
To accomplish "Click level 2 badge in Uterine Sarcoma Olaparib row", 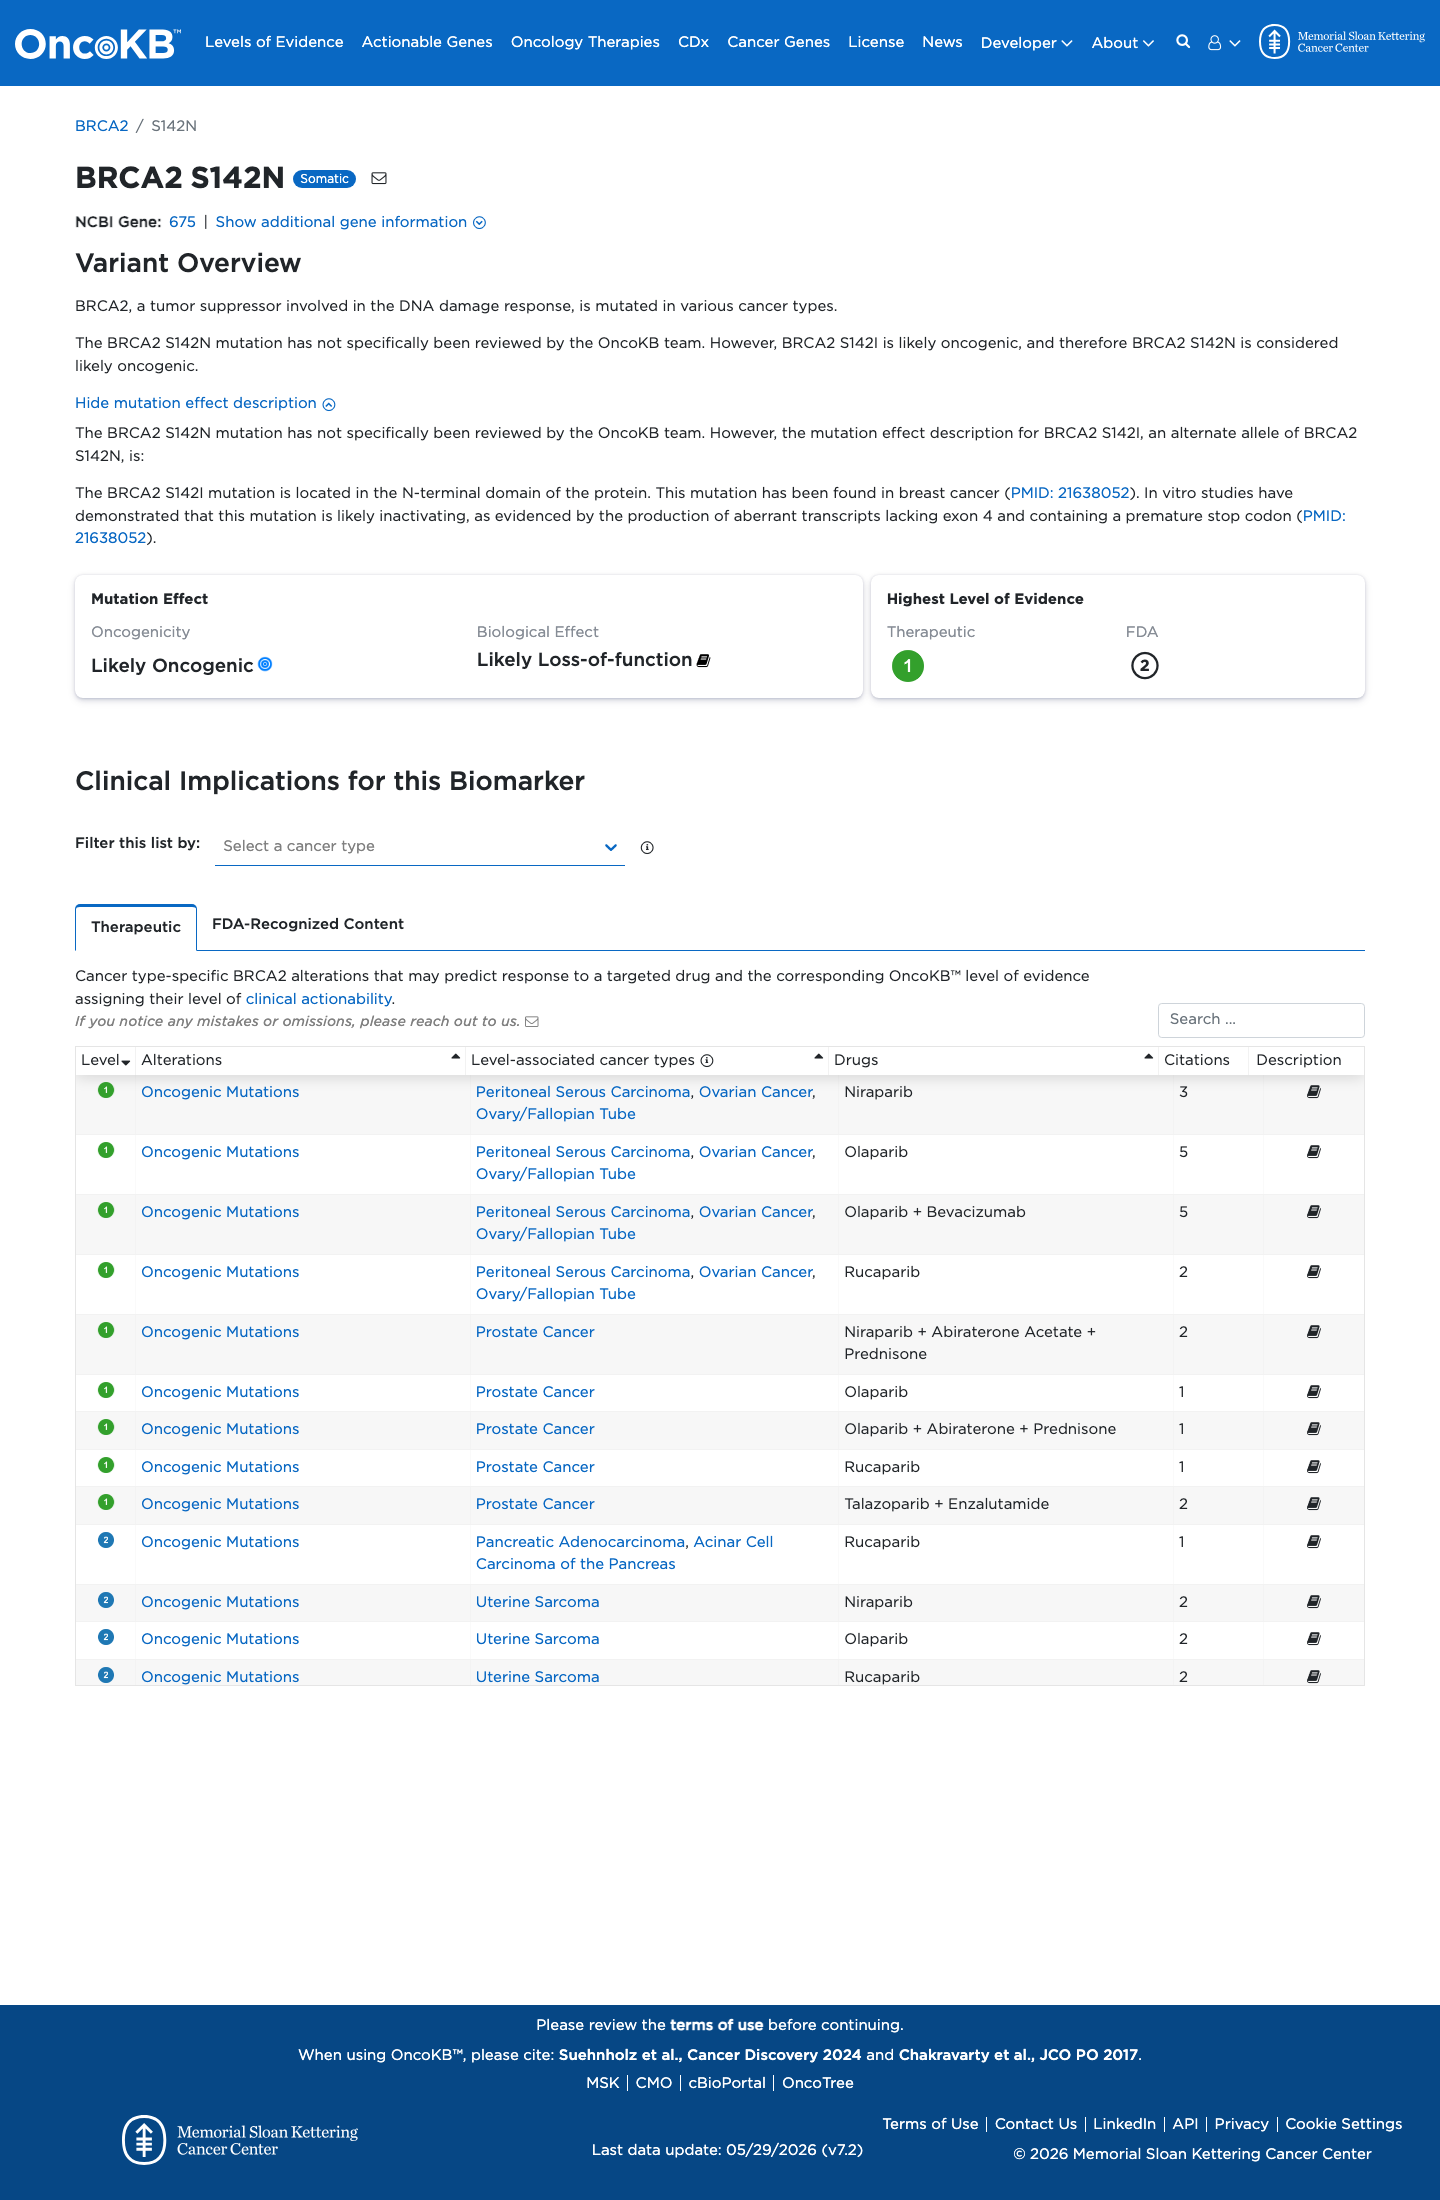I will coord(106,1637).
